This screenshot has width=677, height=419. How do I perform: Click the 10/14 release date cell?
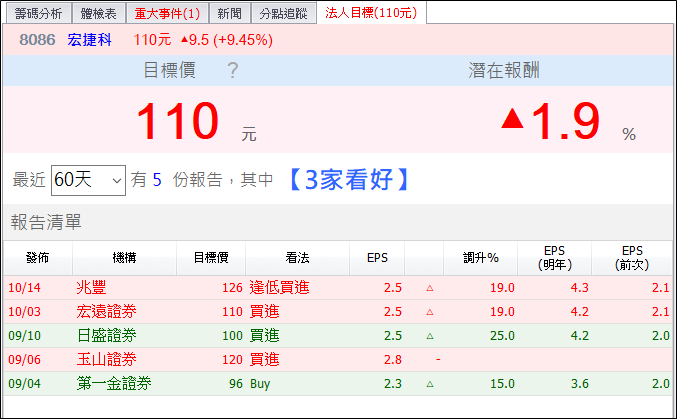pyautogui.click(x=25, y=288)
